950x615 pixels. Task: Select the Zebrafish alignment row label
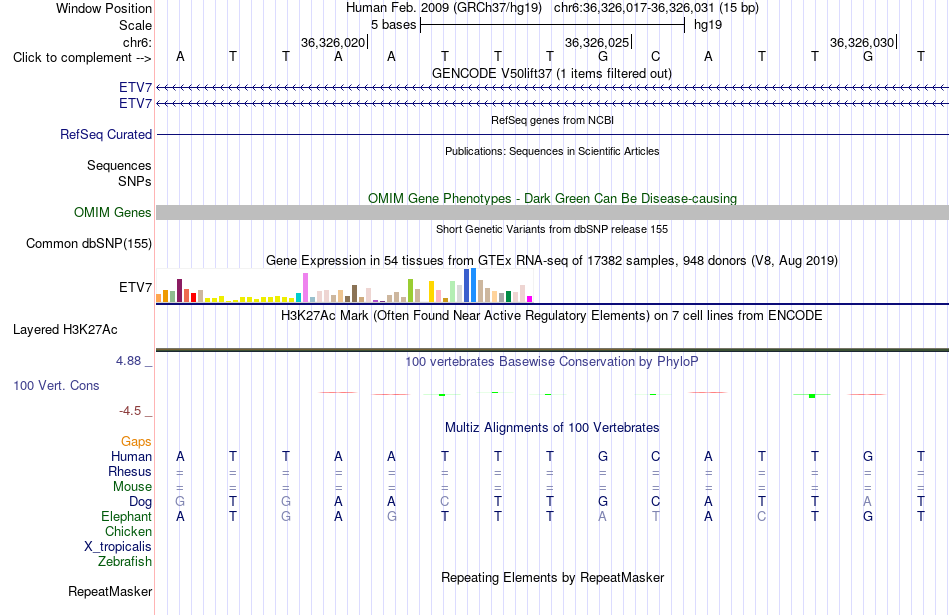125,562
